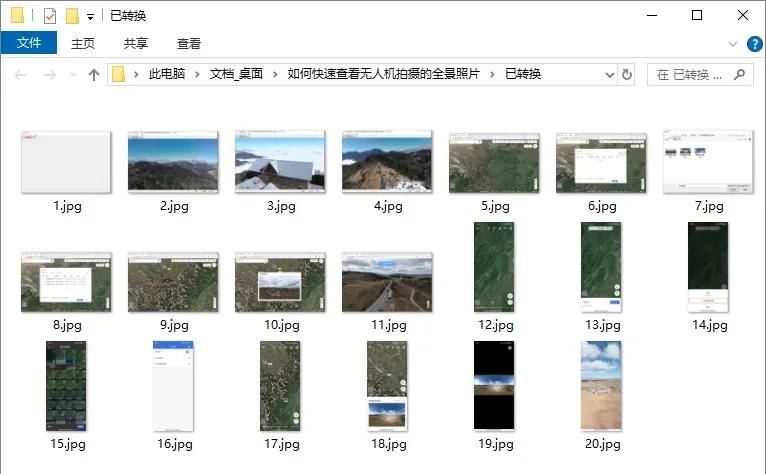Click the folder icon in address bar
Screen dimensions: 766x474
tap(118, 74)
